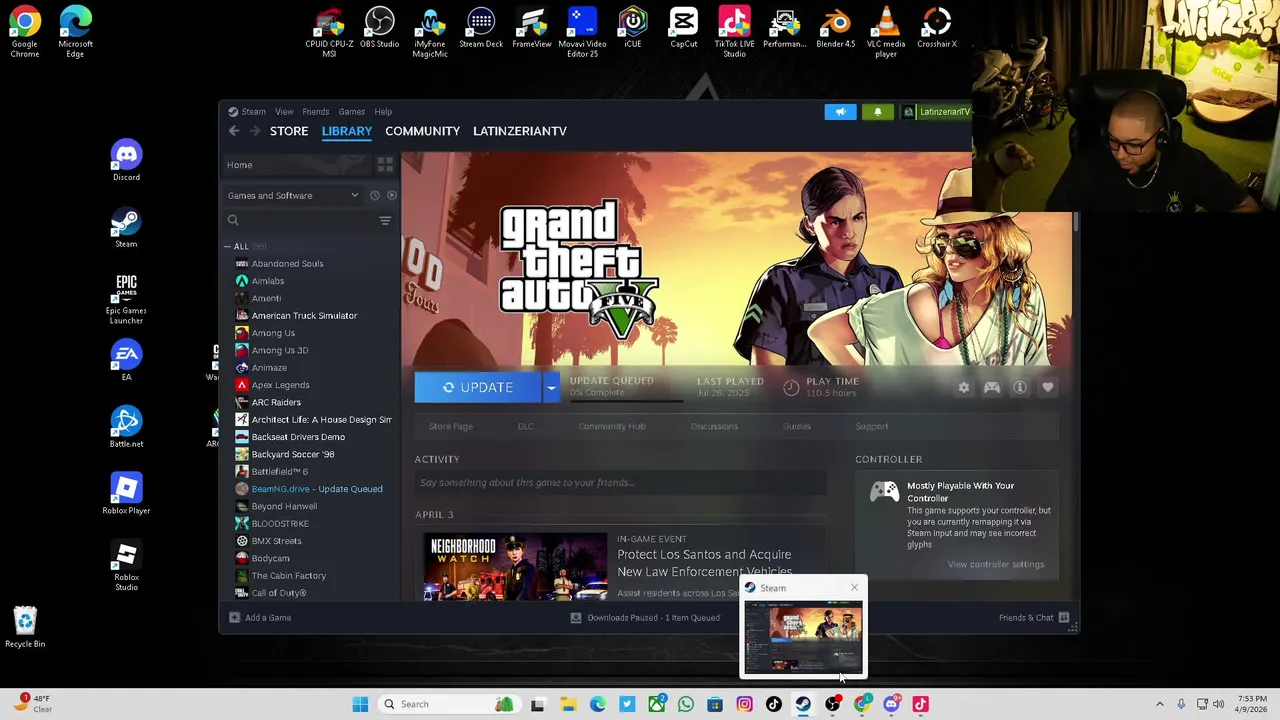Open Stream Deck desktop shortcut

[x=481, y=28]
